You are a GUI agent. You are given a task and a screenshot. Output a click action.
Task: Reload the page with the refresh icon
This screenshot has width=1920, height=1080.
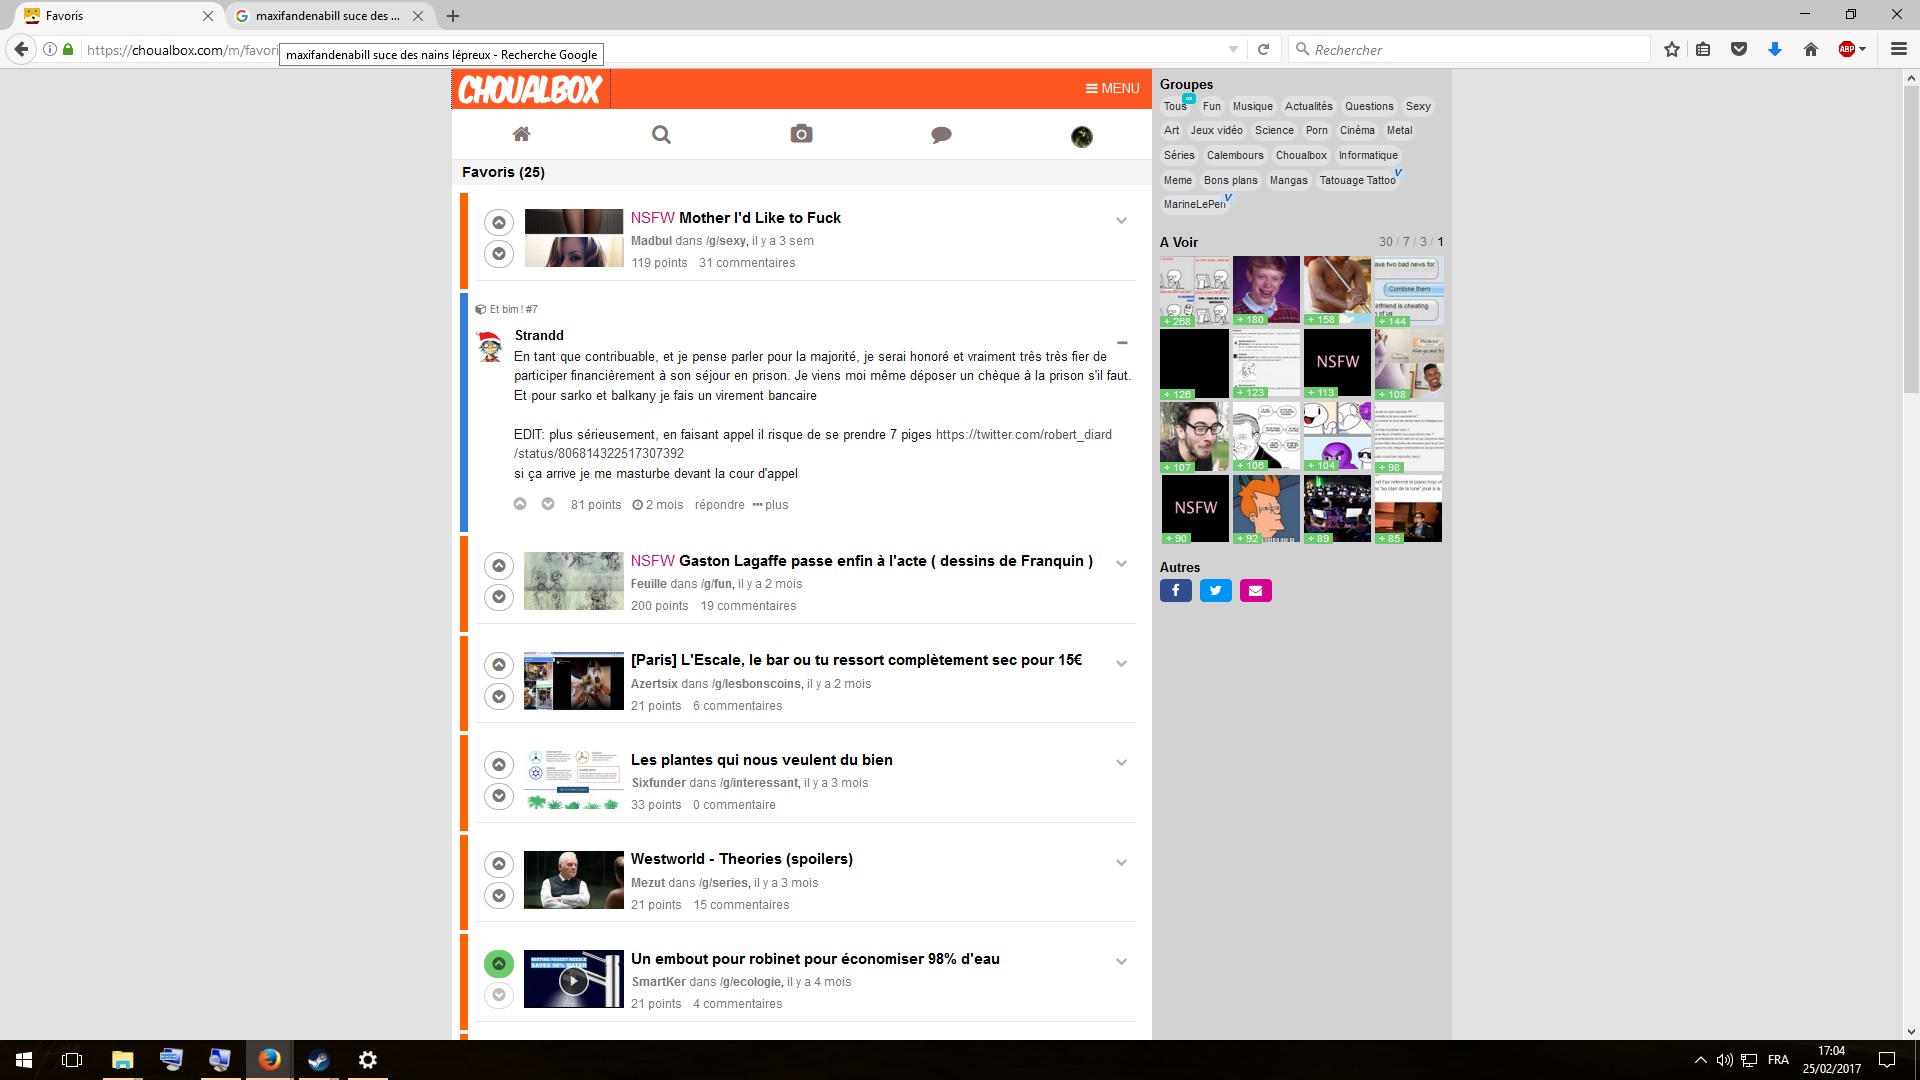click(1263, 49)
